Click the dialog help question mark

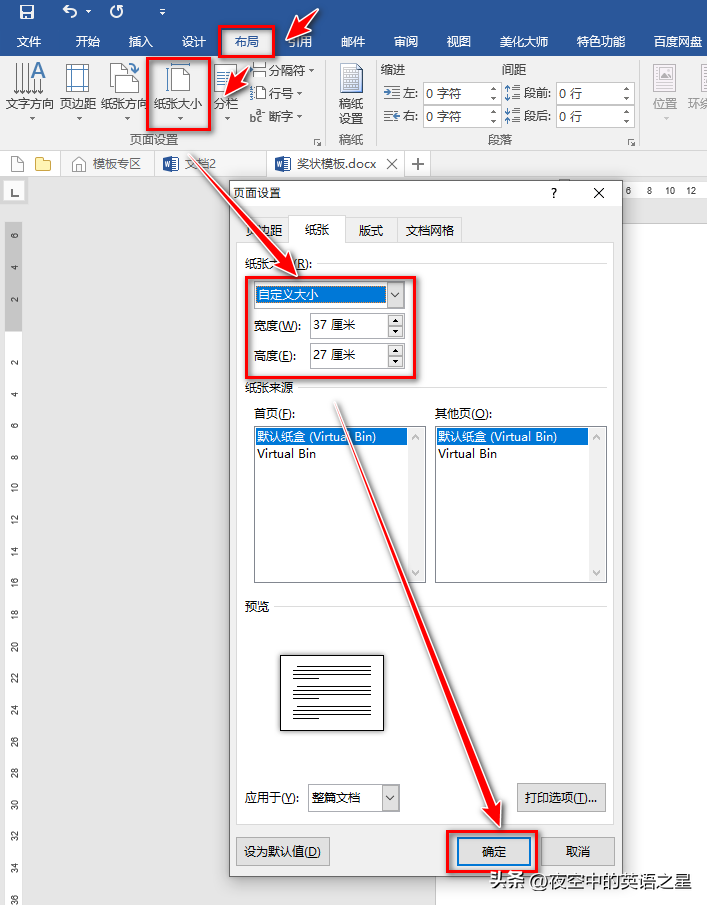554,193
